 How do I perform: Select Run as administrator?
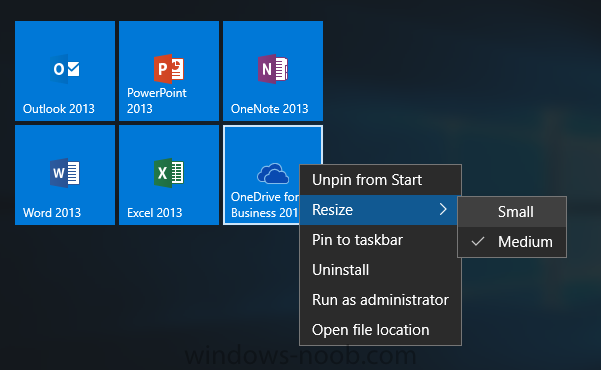[380, 299]
